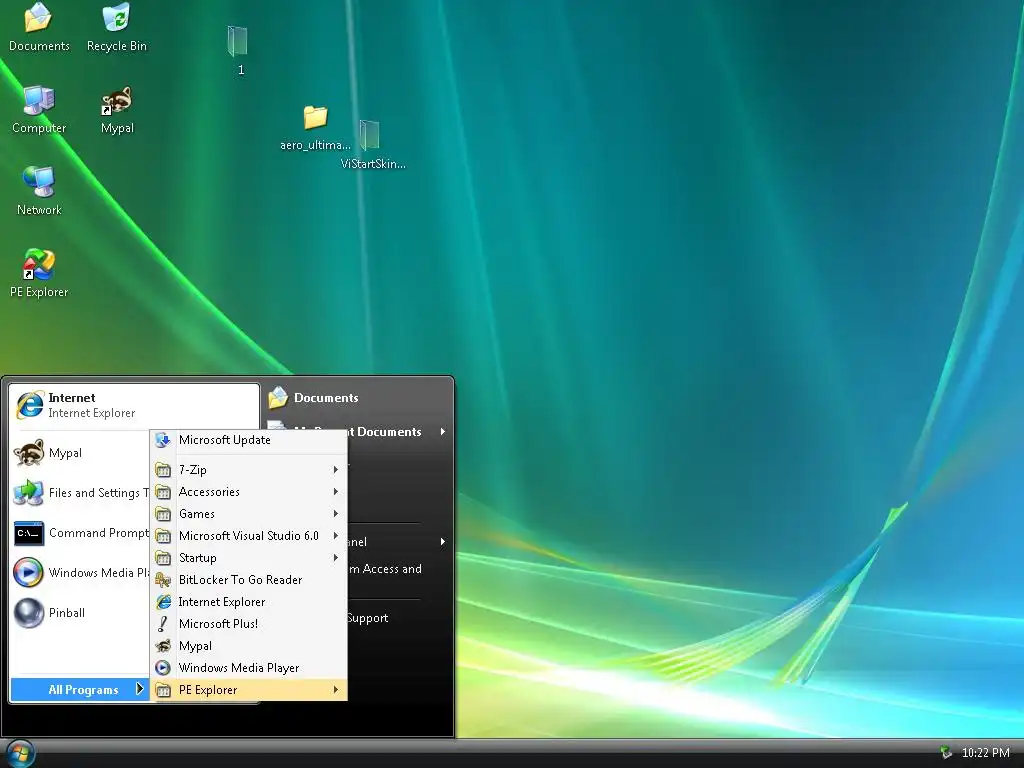1024x768 pixels.
Task: Open Files and Settings Transfer Wizard entry
Action: [x=80, y=492]
